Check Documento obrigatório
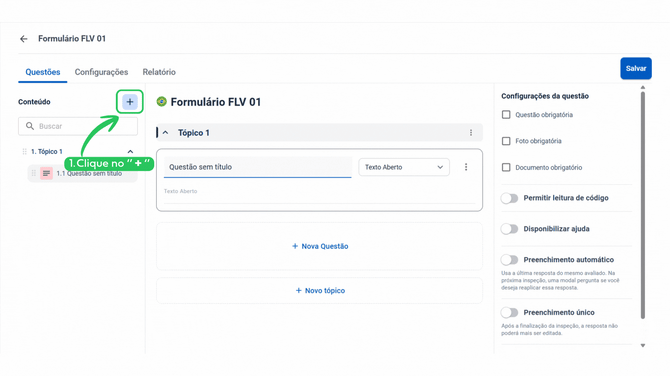 click(506, 167)
